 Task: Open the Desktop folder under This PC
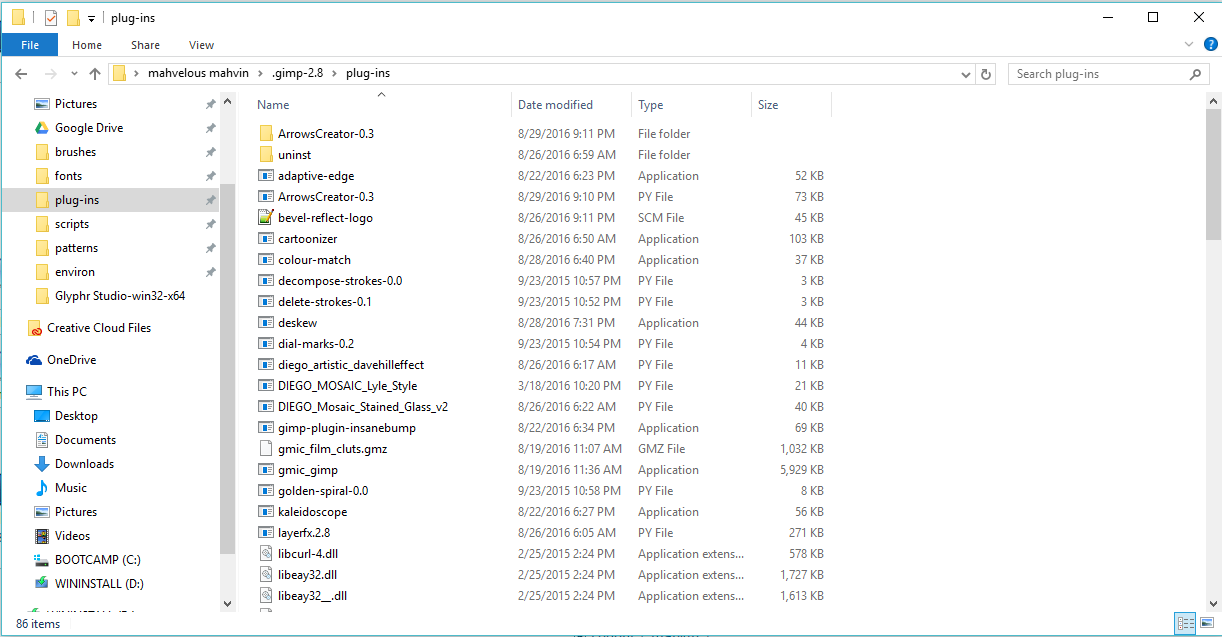point(76,416)
